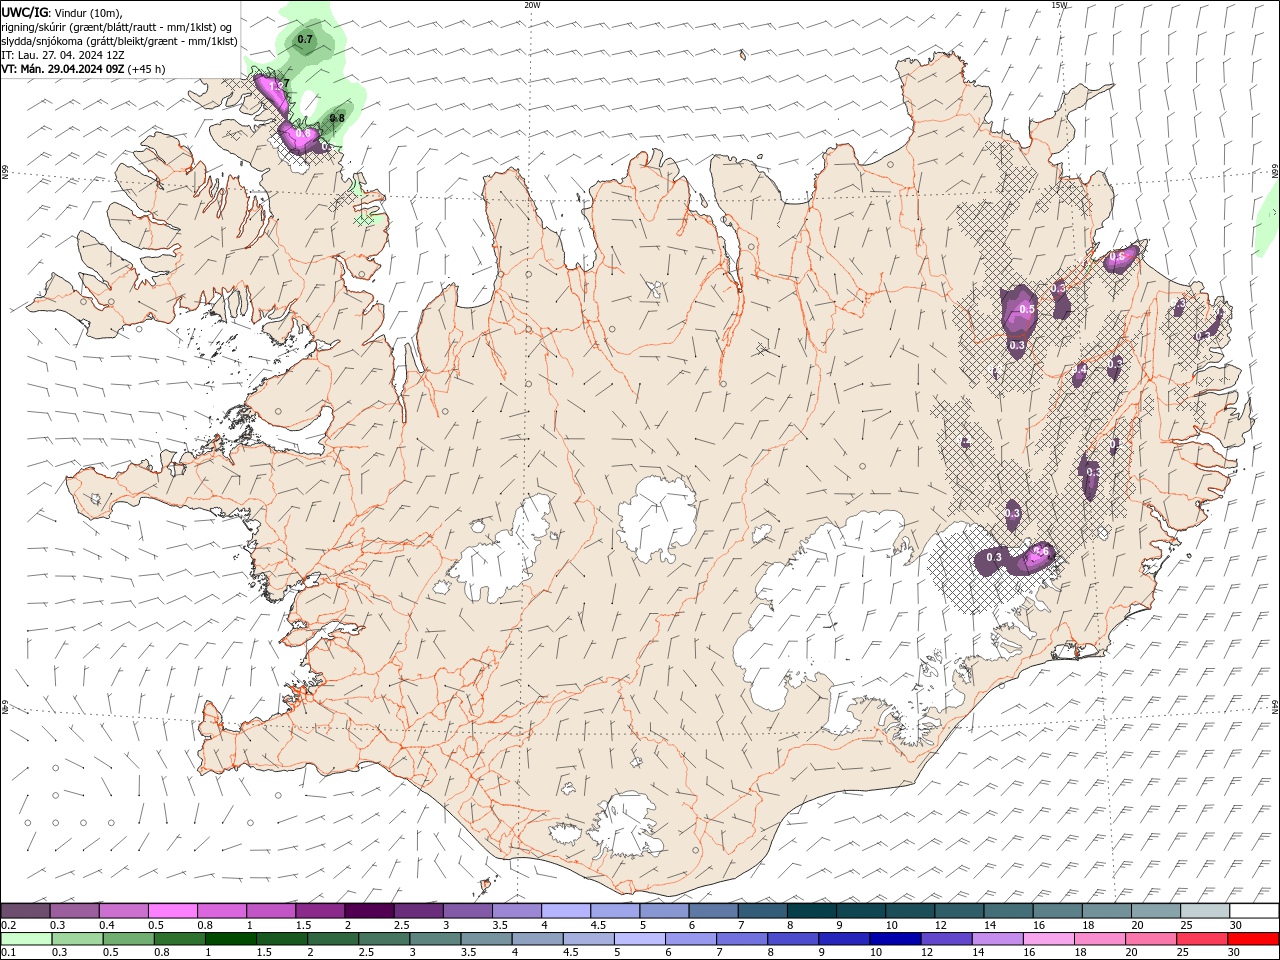The width and height of the screenshot is (1280, 960).
Task: Click the "20W" longitude label at top
Action: coord(532,5)
